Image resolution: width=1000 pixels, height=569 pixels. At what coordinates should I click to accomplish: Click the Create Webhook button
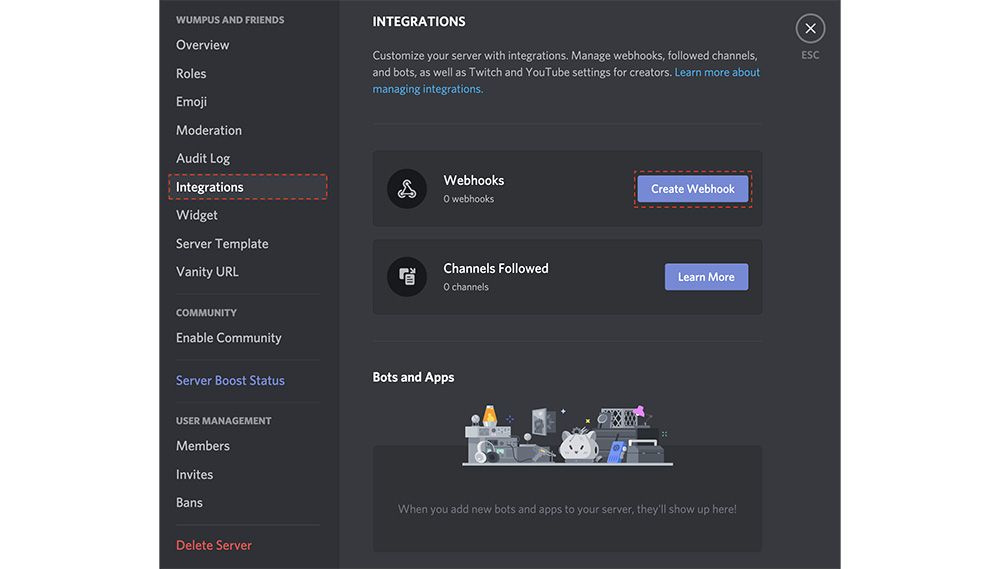(x=692, y=189)
